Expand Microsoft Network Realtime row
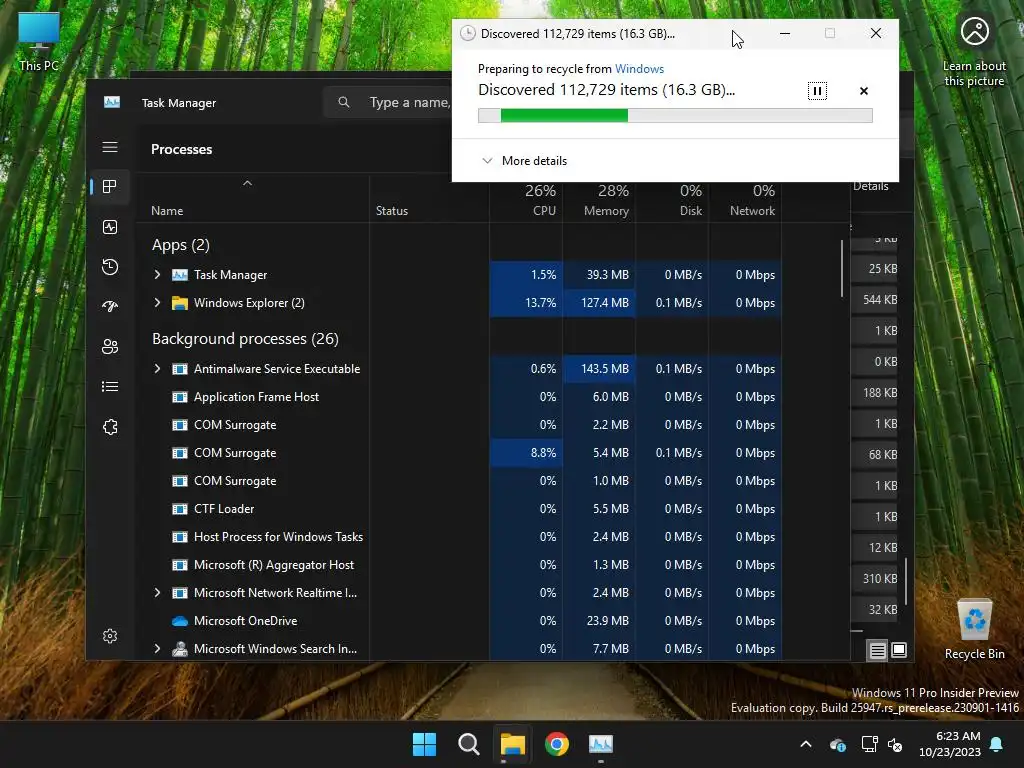 pyautogui.click(x=157, y=593)
